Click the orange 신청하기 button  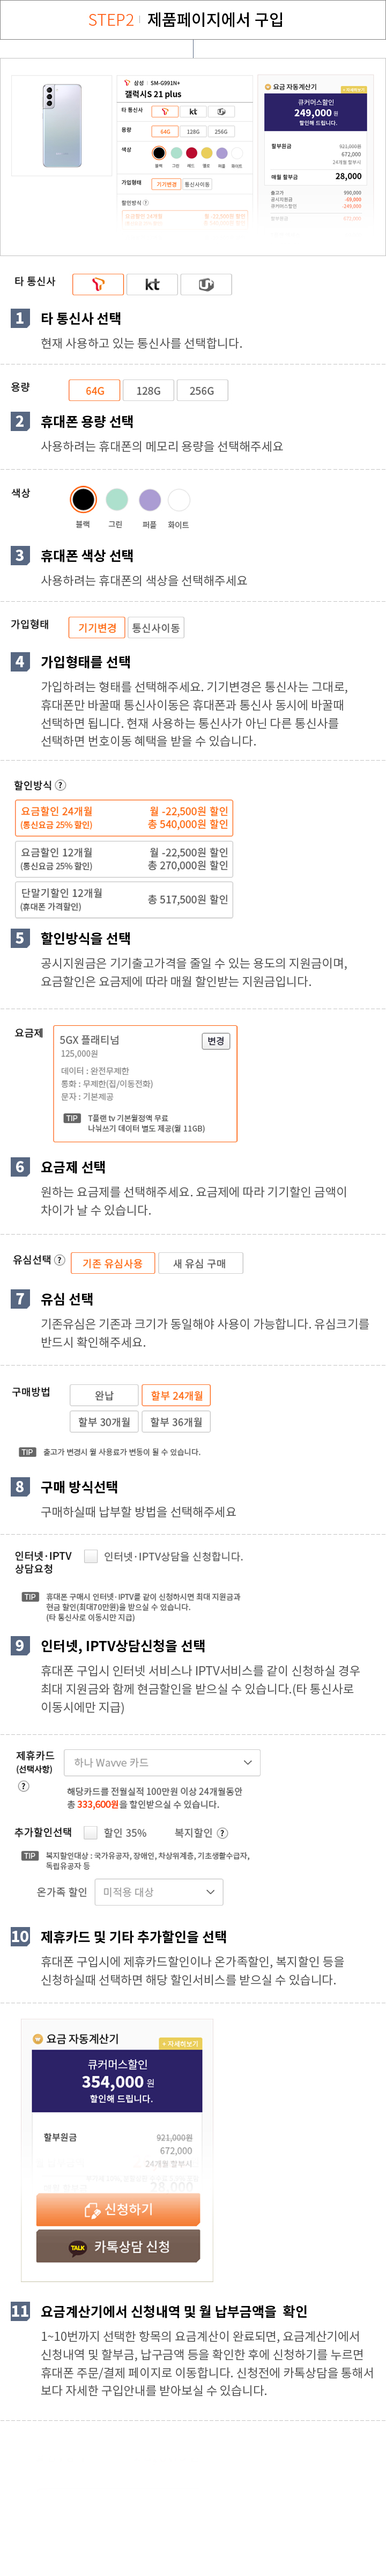point(118,2209)
